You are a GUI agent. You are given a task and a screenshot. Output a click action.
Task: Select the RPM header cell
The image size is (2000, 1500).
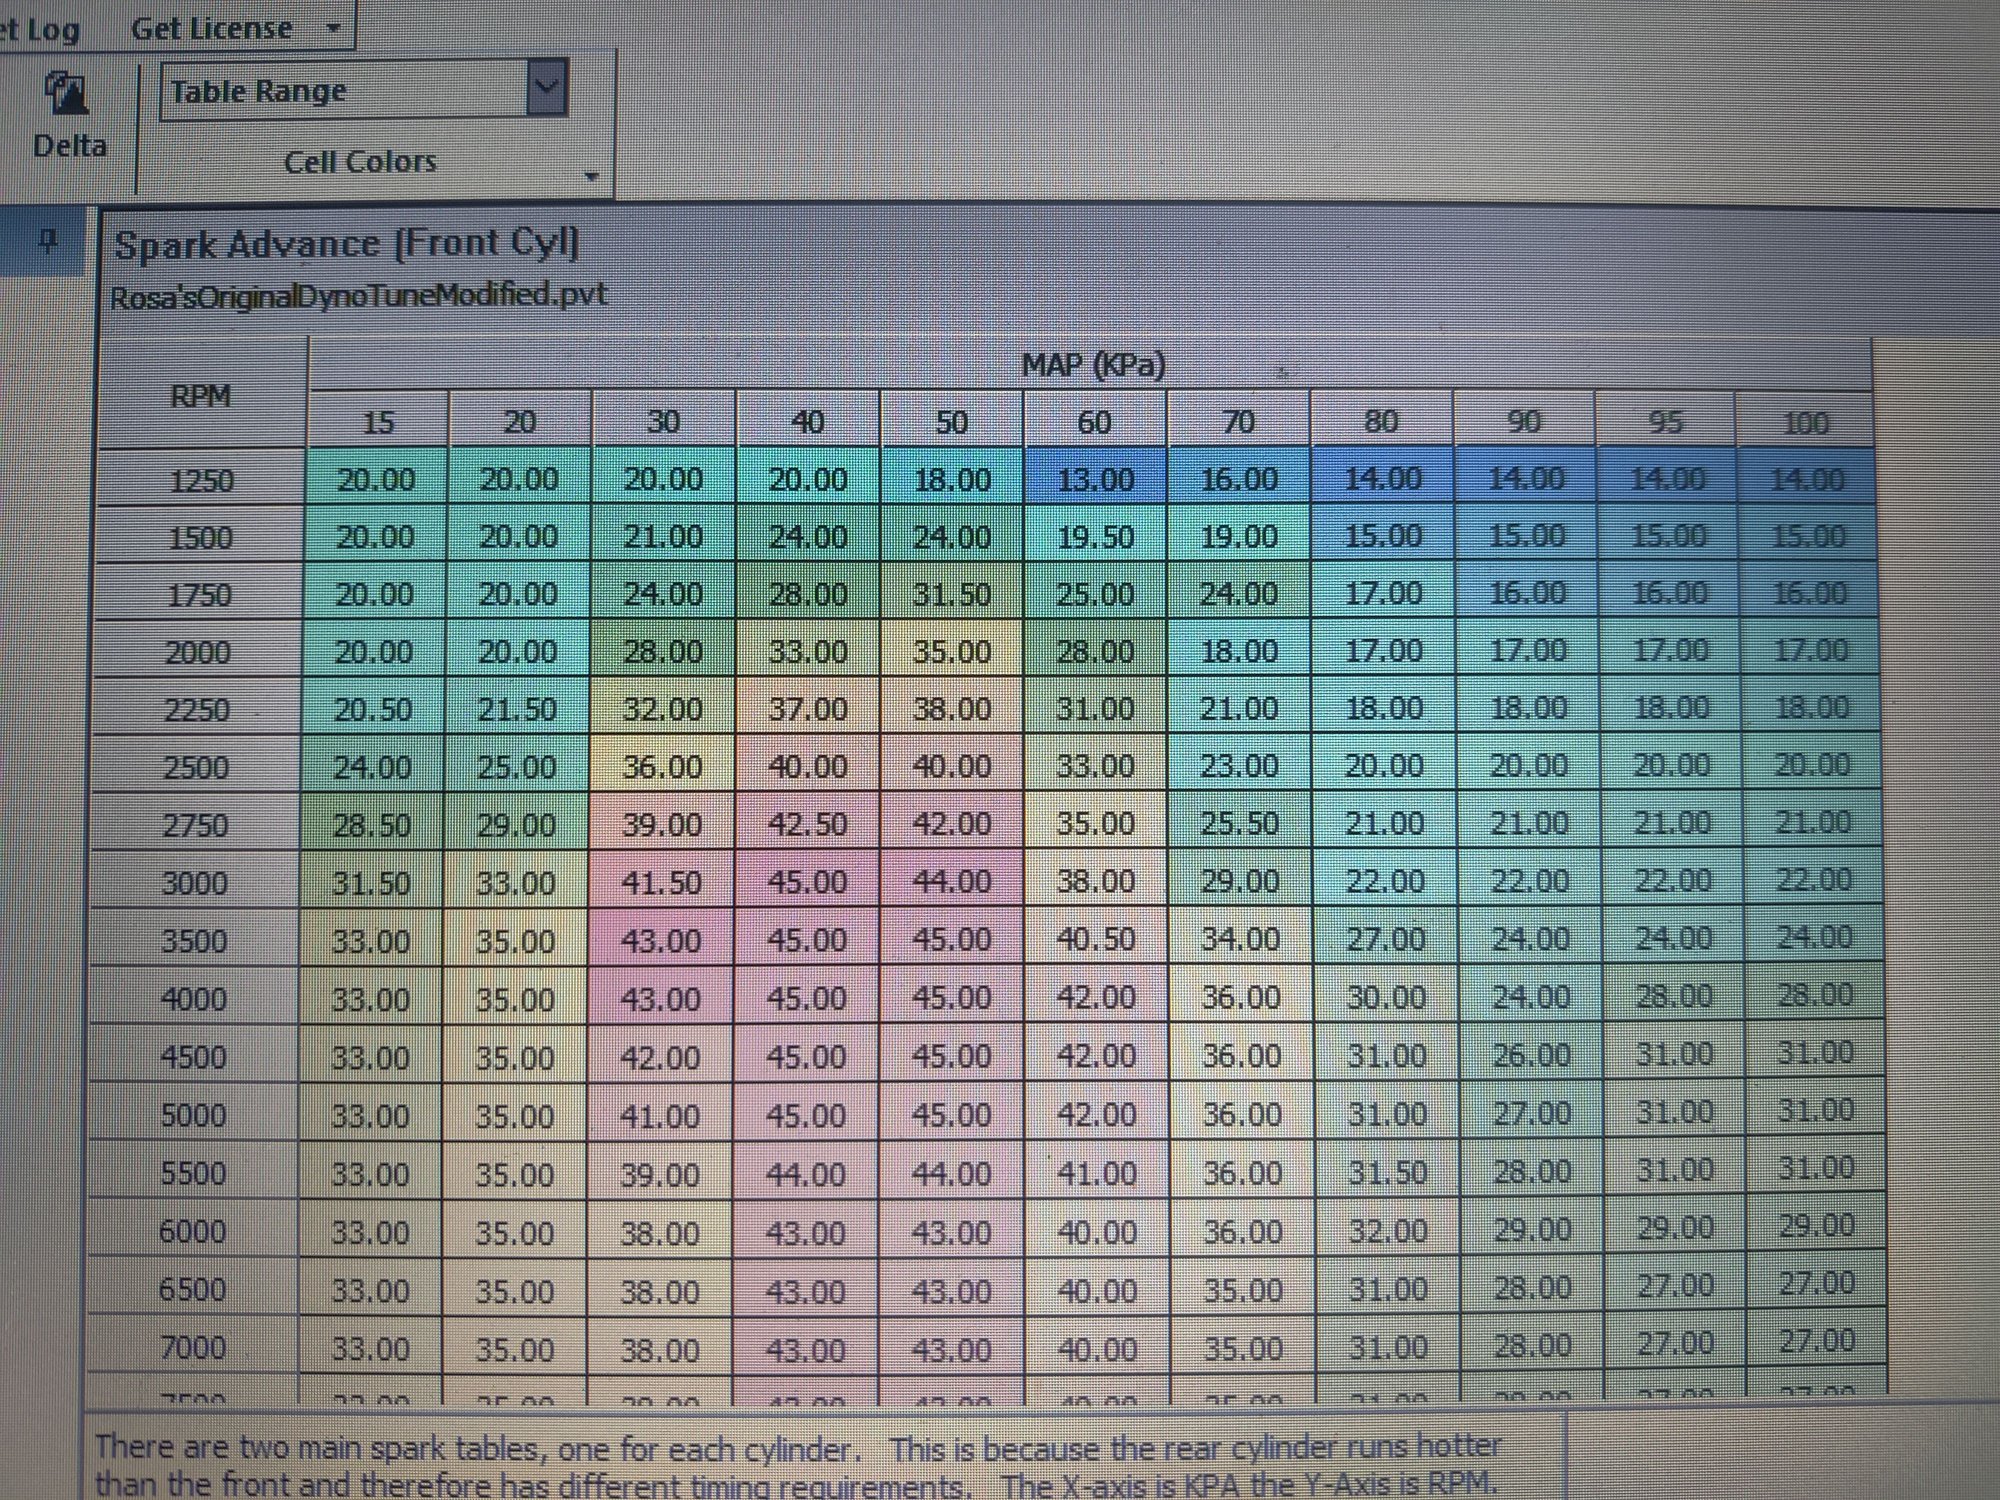(x=200, y=395)
